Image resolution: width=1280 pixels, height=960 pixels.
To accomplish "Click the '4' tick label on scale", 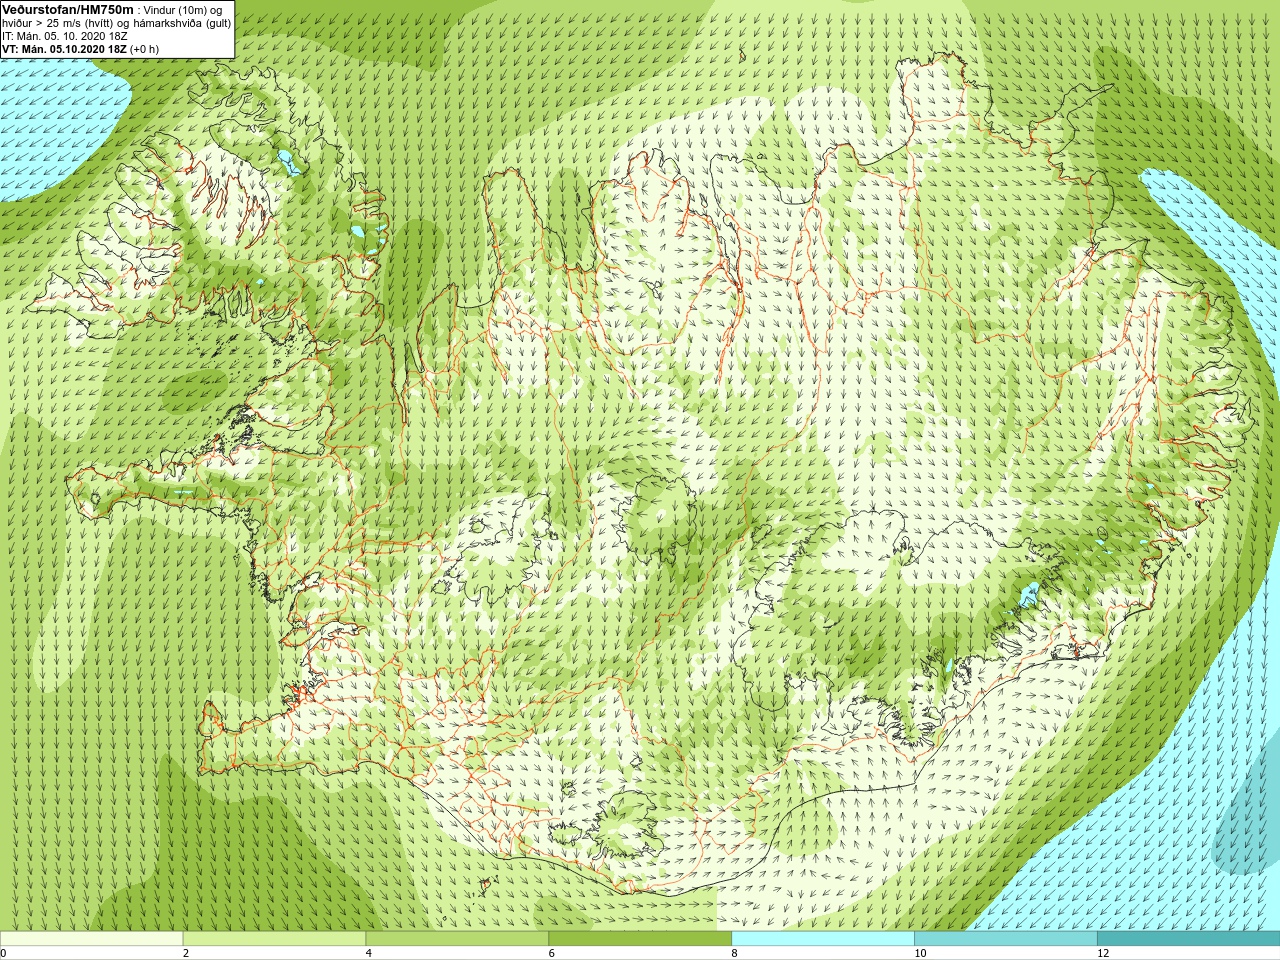I will click(369, 953).
